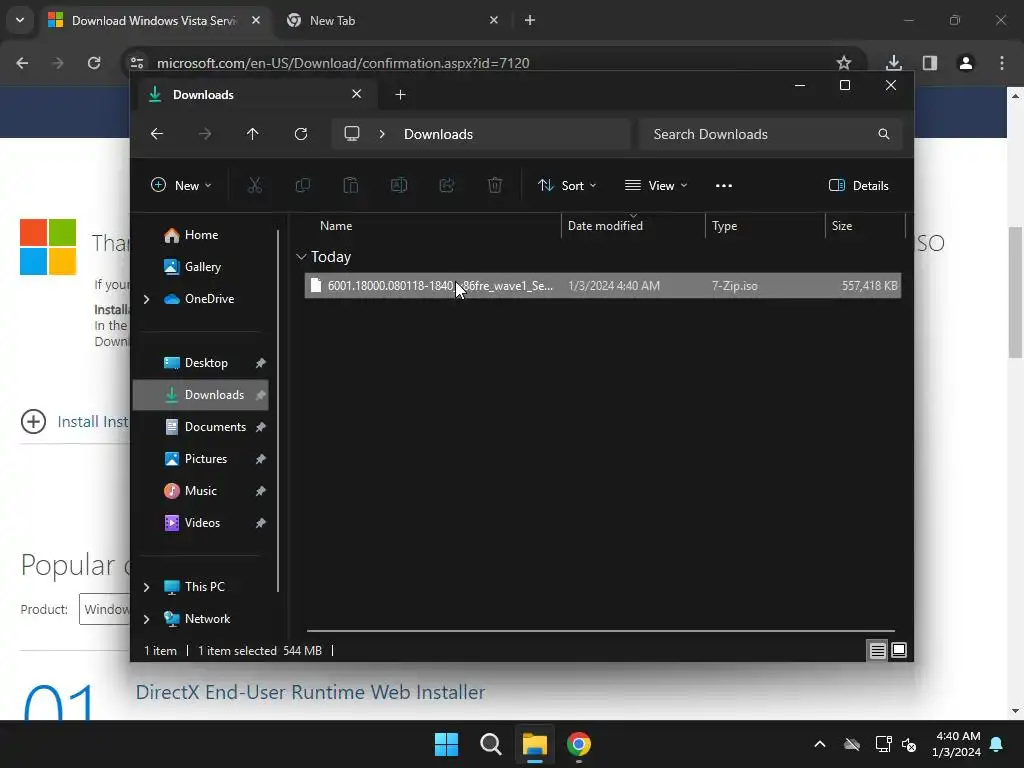
Task: Click the address bar path chevron
Action: 382,134
